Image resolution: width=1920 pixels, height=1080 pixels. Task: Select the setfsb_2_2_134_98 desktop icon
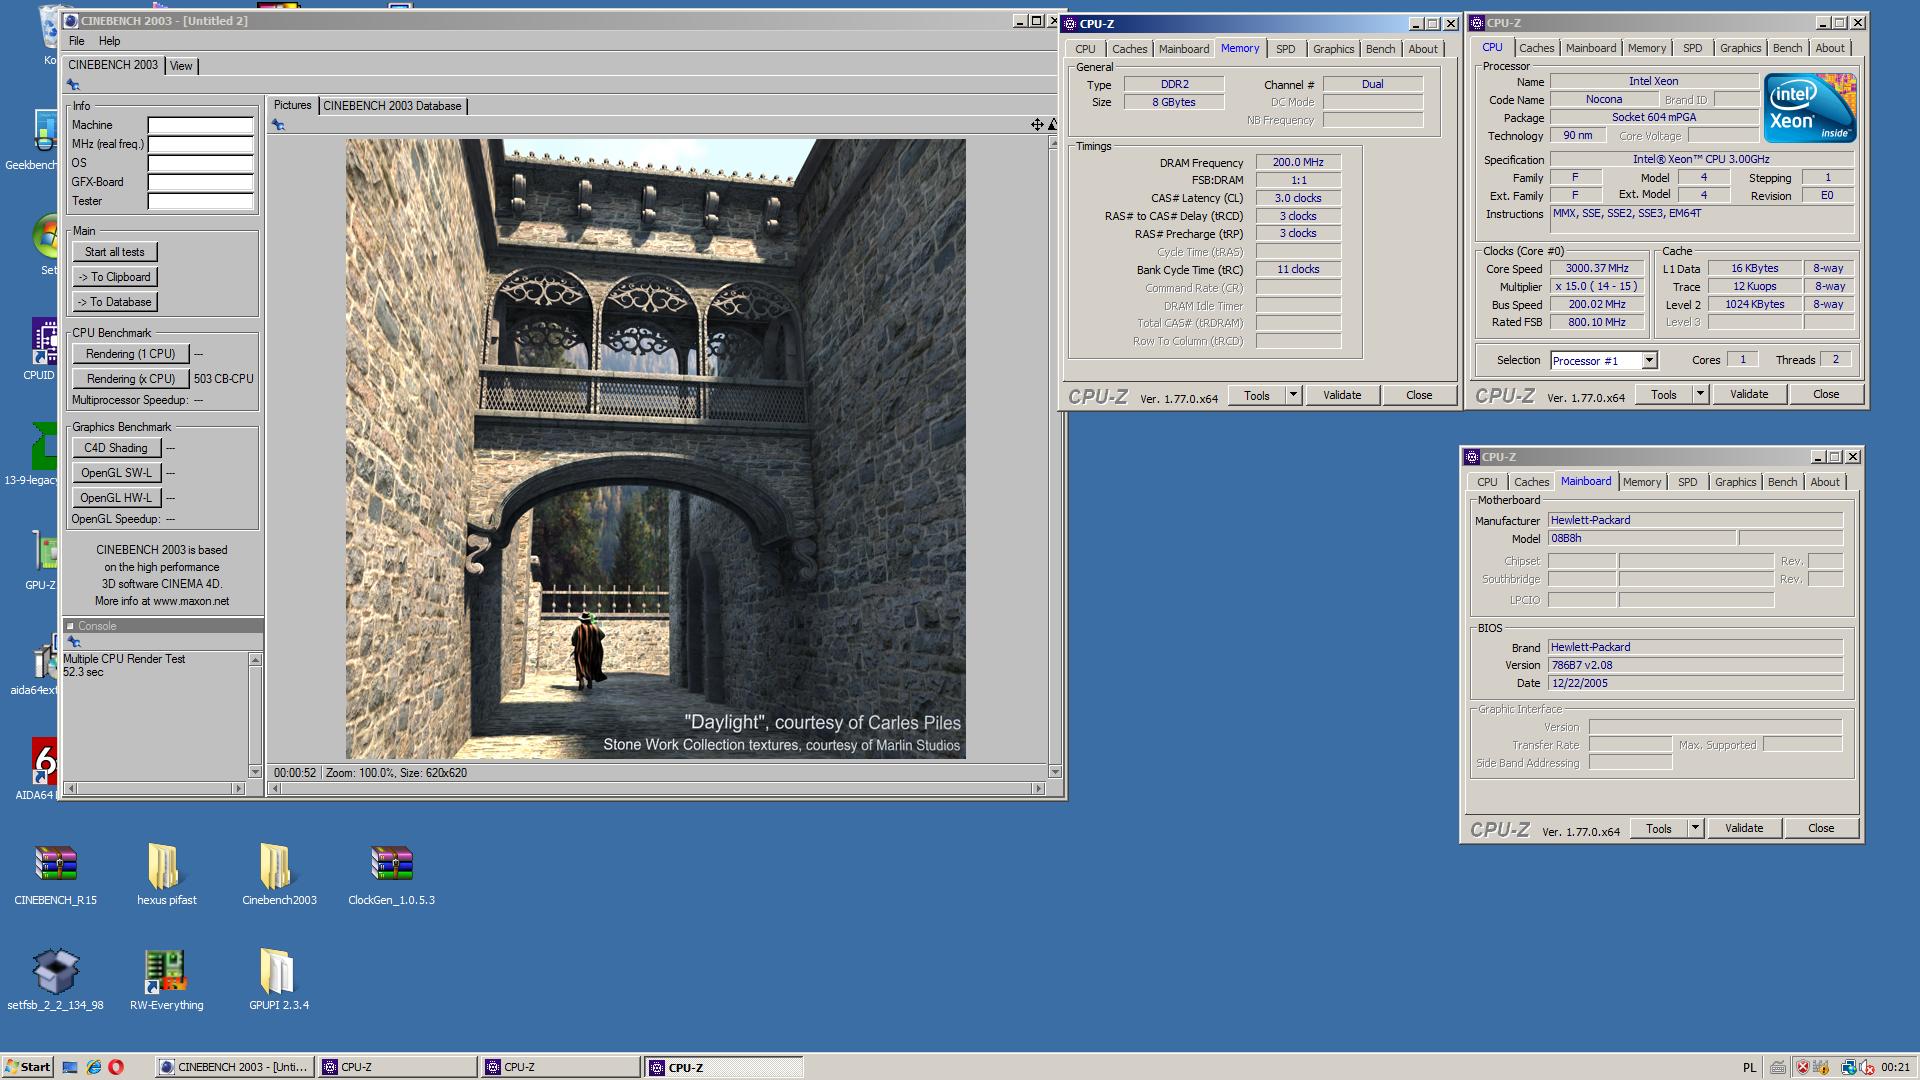(x=55, y=971)
